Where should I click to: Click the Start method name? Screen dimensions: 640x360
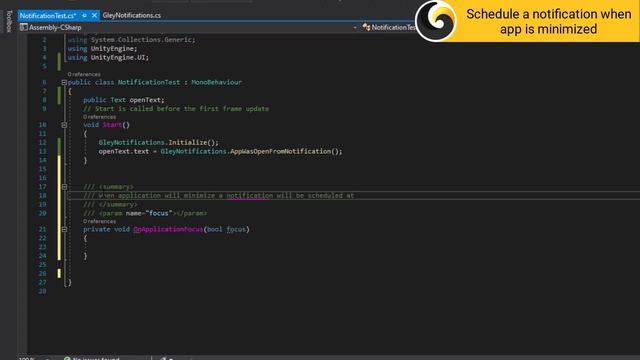(x=112, y=125)
